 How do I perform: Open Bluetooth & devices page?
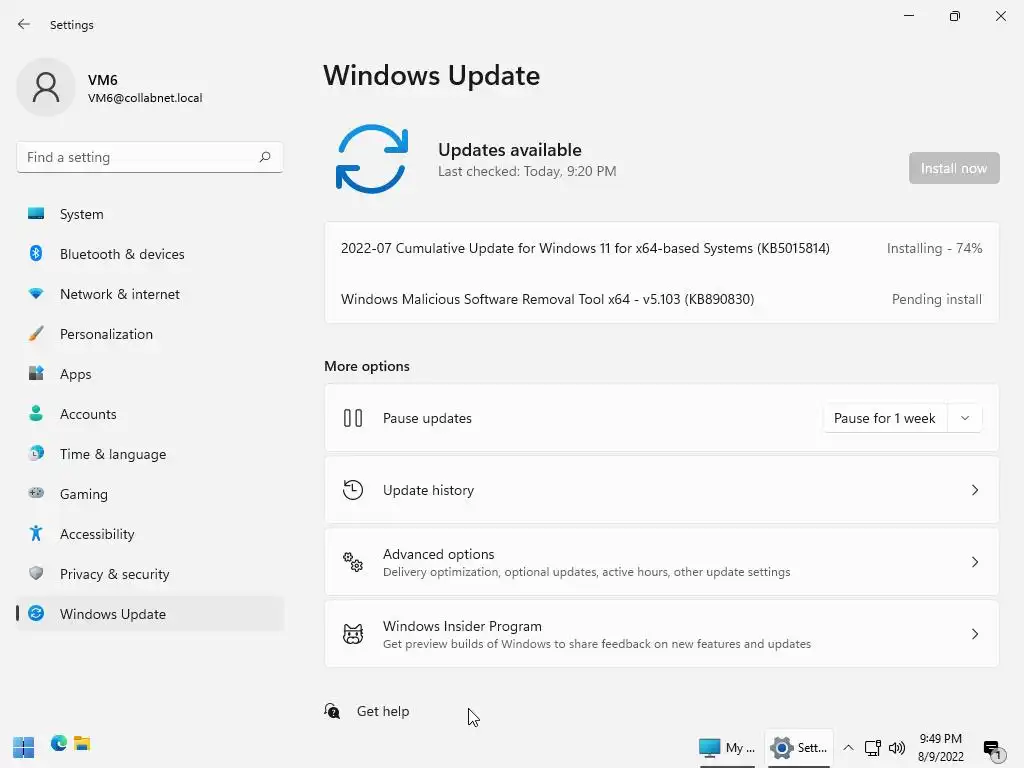point(150,254)
